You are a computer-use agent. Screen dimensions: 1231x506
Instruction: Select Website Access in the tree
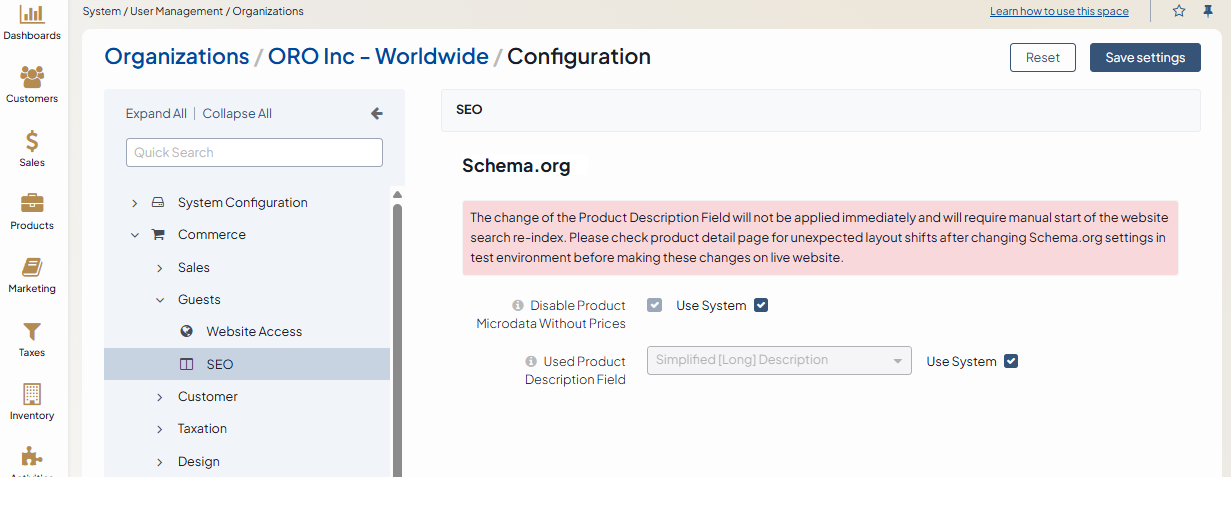click(x=254, y=331)
